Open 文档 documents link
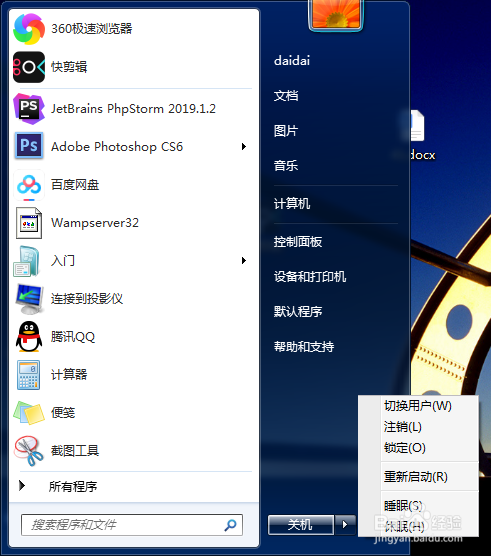 (286, 96)
